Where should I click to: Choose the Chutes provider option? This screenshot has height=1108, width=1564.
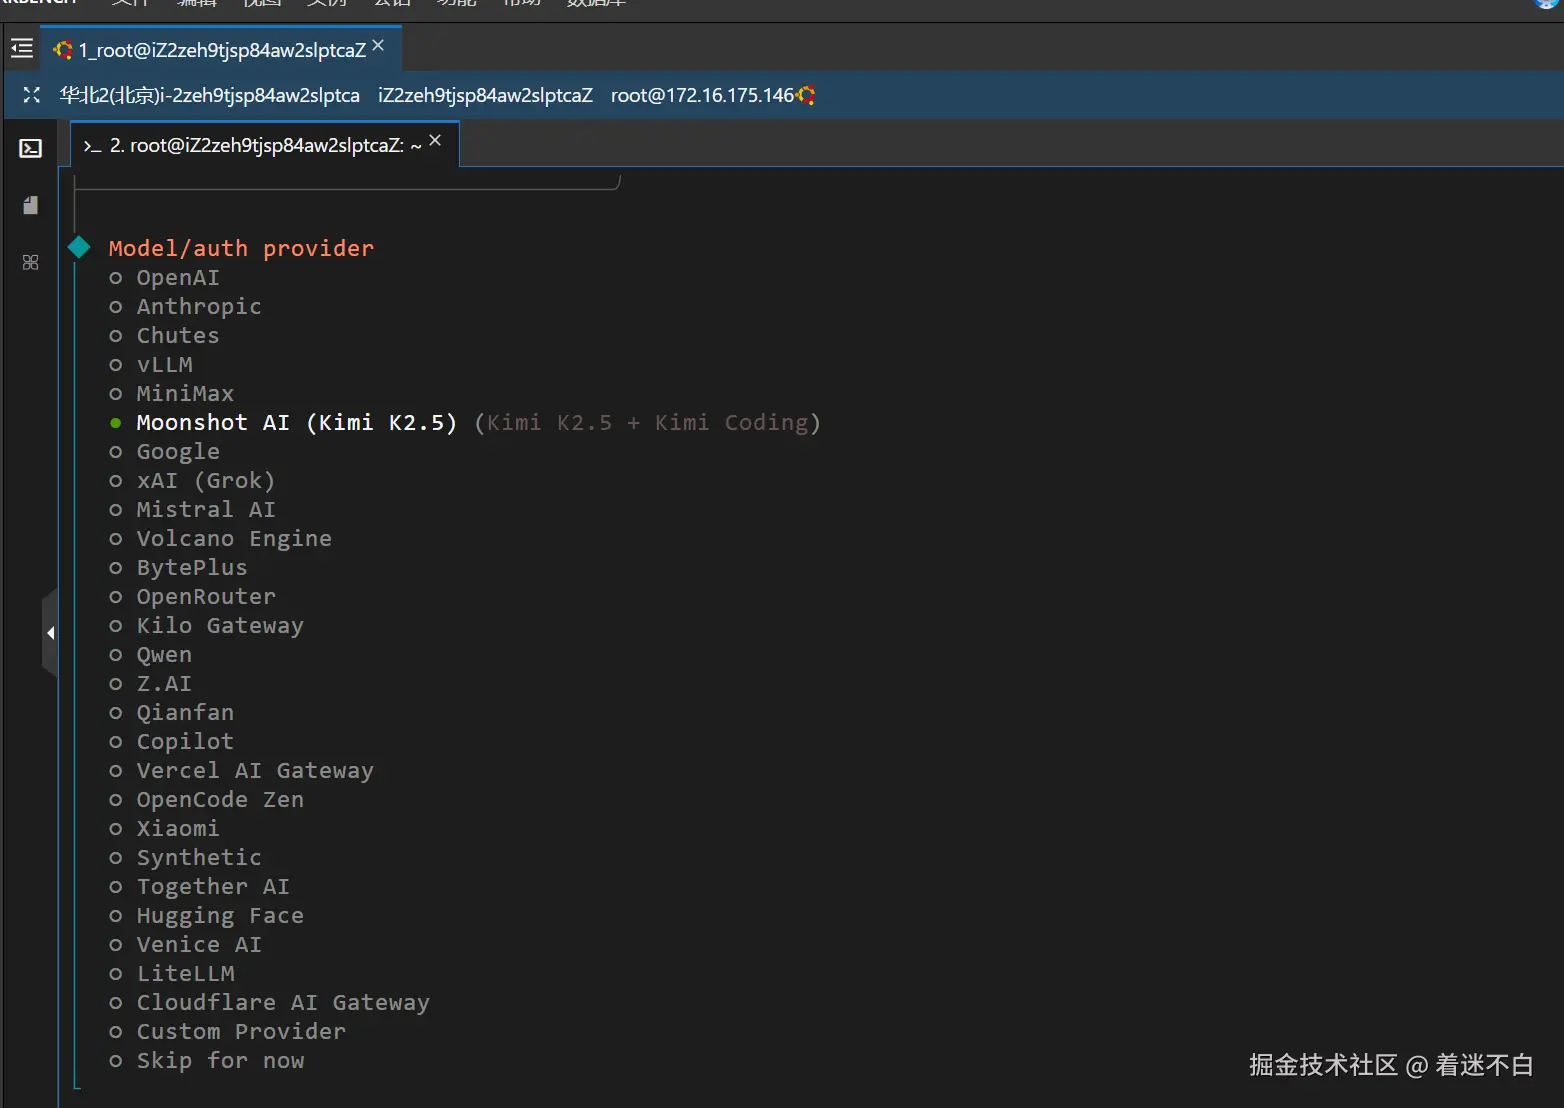tap(164, 336)
